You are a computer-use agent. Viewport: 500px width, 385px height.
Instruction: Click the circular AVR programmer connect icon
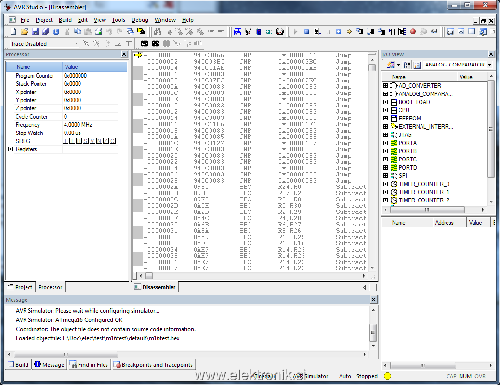[280, 32]
